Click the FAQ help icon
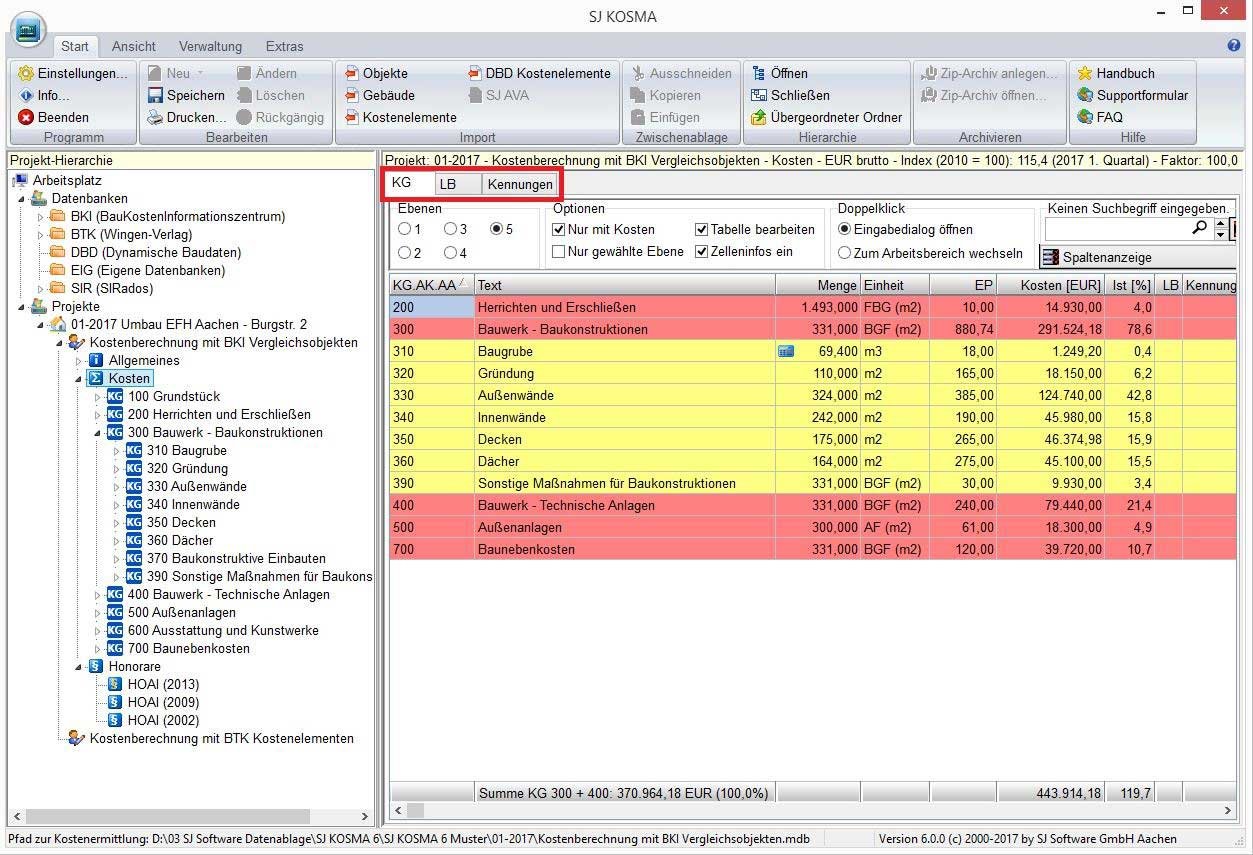Image resolution: width=1253 pixels, height=855 pixels. click(x=1085, y=117)
